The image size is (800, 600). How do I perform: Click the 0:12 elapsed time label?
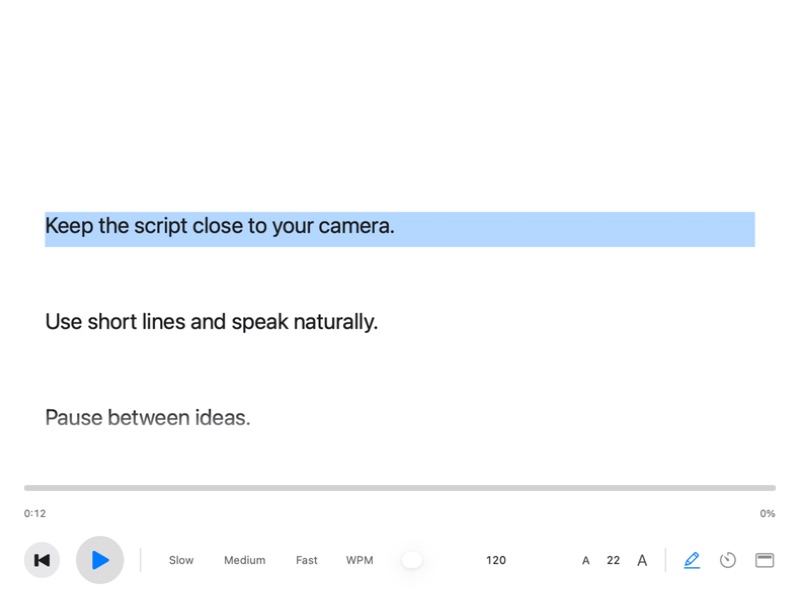click(35, 513)
